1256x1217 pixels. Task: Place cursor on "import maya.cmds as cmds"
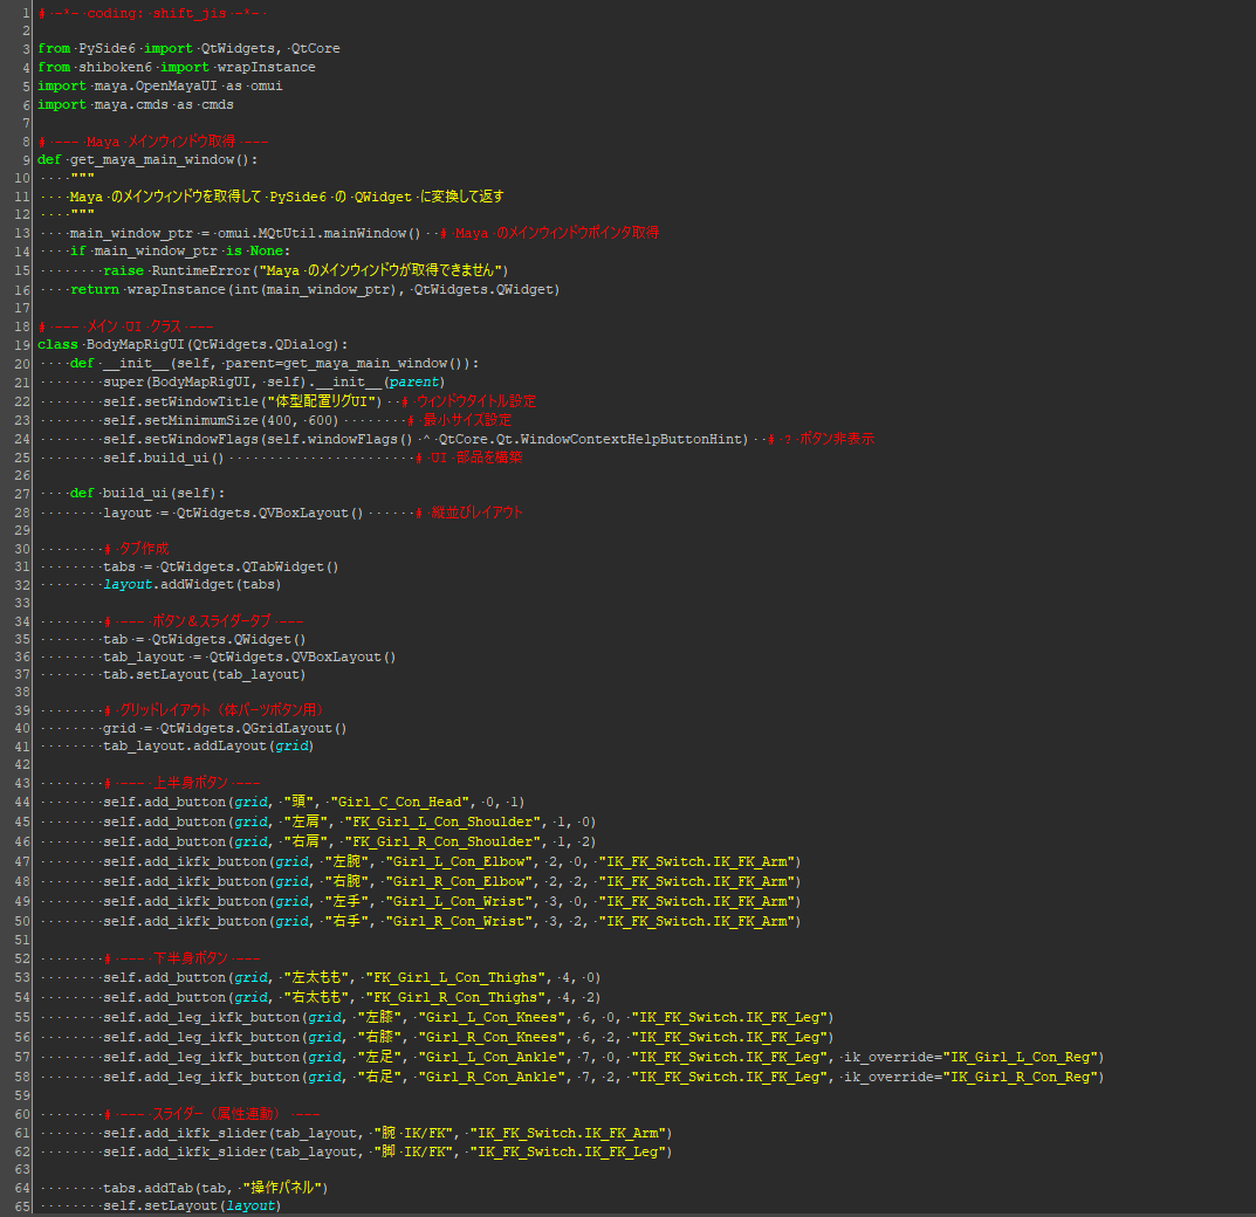(136, 104)
